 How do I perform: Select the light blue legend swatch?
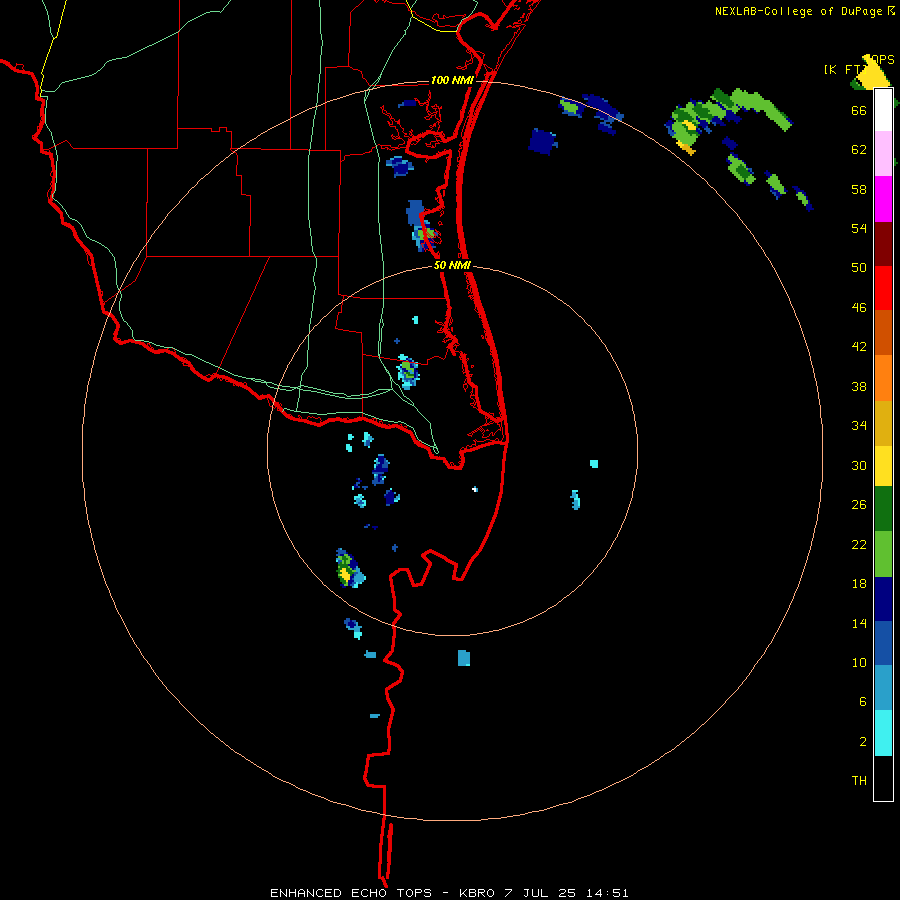[883, 688]
